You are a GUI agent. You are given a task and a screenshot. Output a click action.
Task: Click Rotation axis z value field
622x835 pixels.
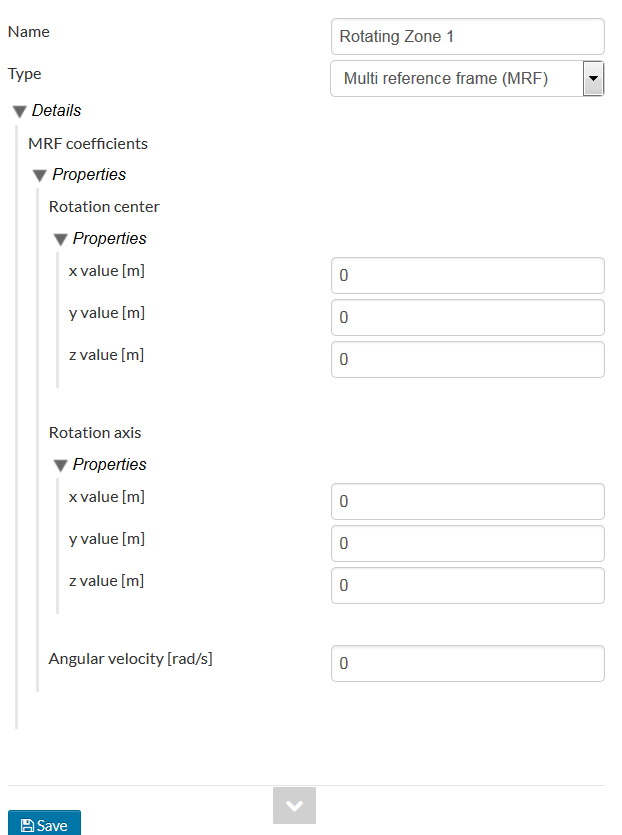(x=467, y=586)
